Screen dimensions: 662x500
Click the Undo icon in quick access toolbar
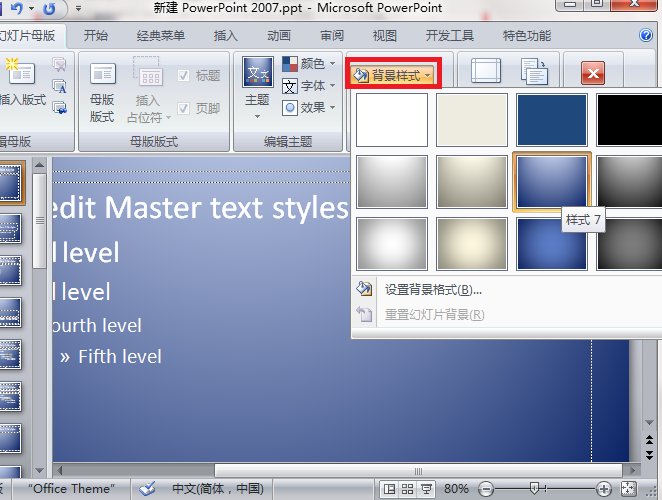[x=17, y=8]
